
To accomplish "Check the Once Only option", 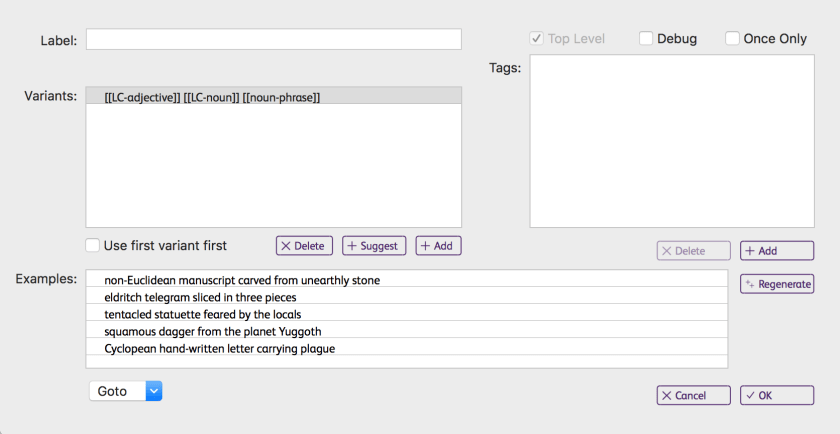I will (x=733, y=39).
